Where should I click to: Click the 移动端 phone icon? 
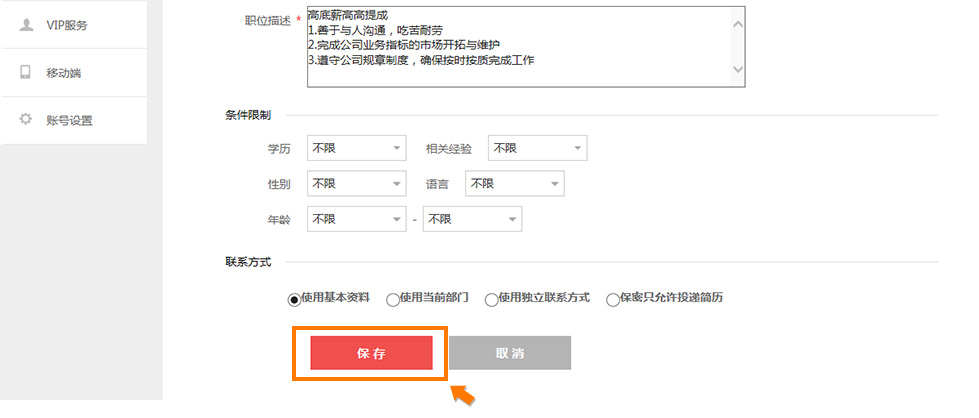(x=26, y=72)
